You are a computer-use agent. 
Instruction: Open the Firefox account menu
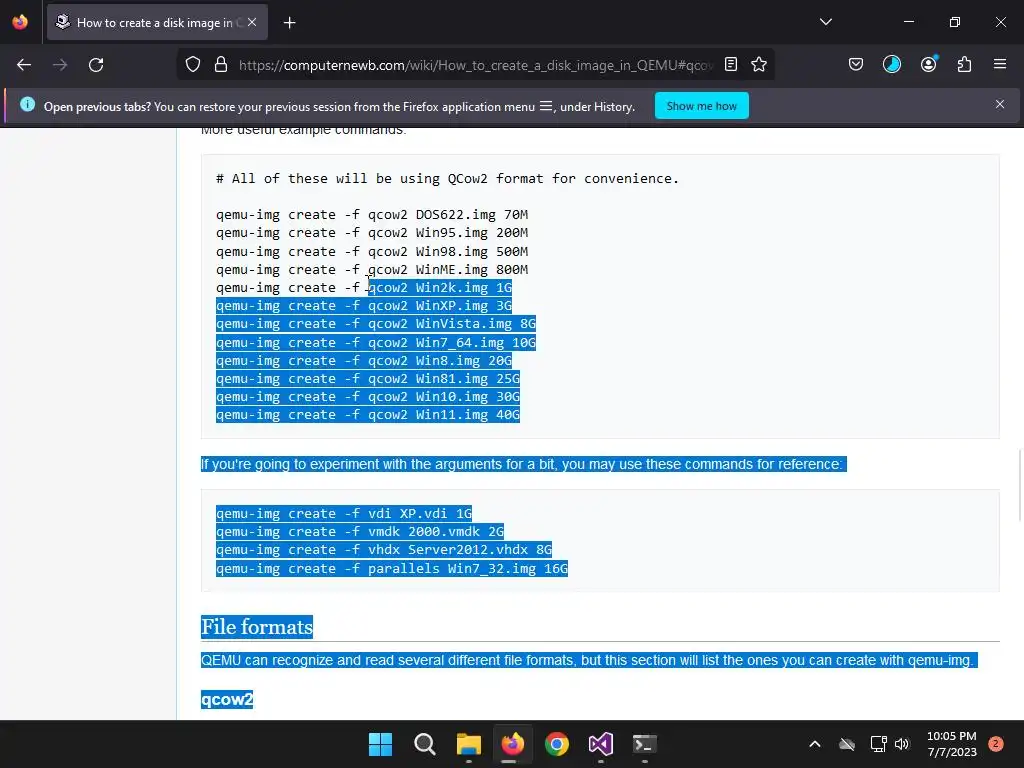[928, 65]
